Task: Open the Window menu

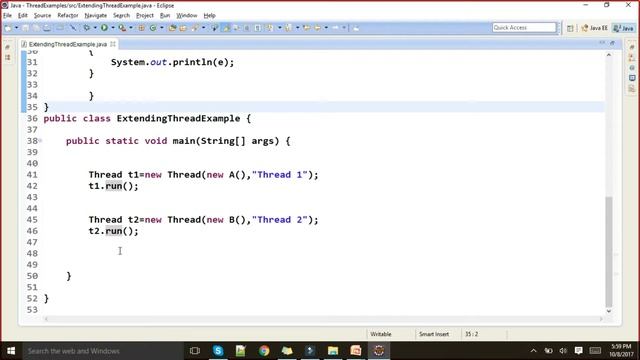Action: click(x=187, y=16)
